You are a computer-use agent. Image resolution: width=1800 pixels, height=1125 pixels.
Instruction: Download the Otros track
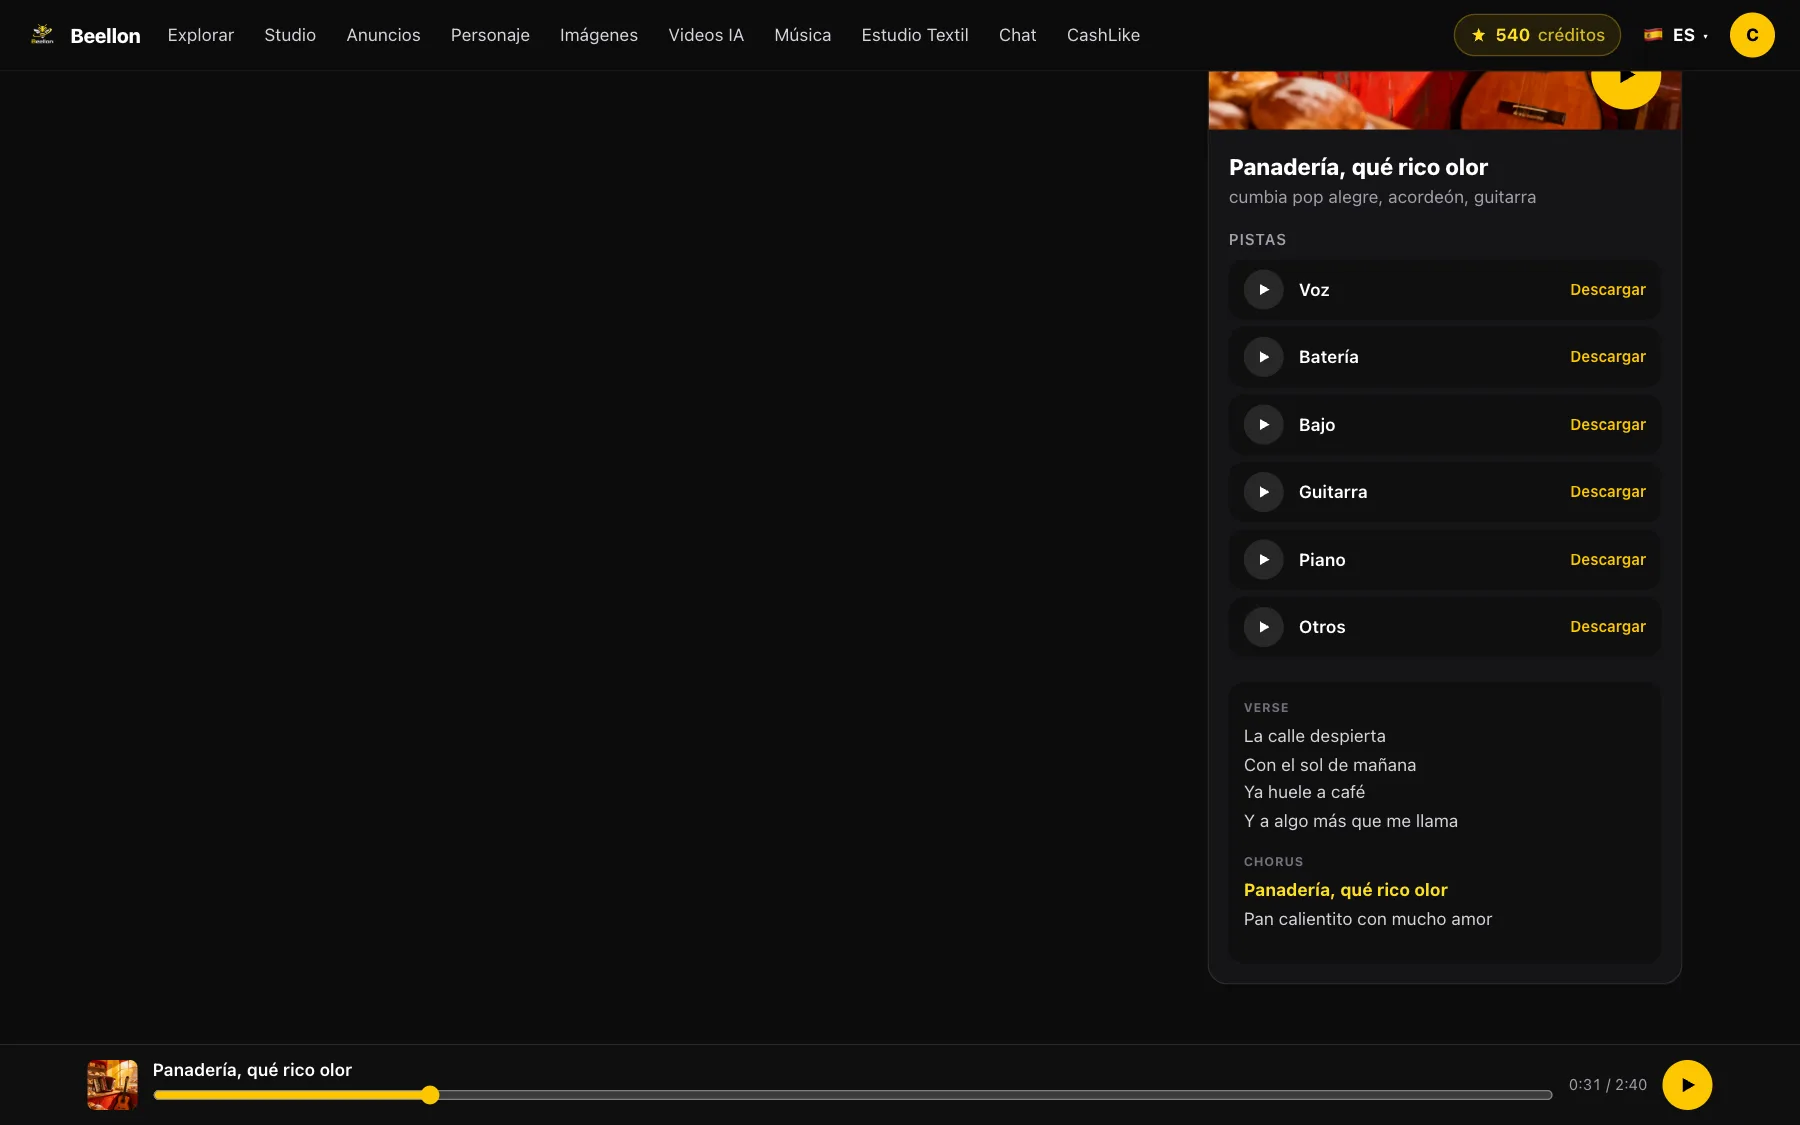point(1607,627)
